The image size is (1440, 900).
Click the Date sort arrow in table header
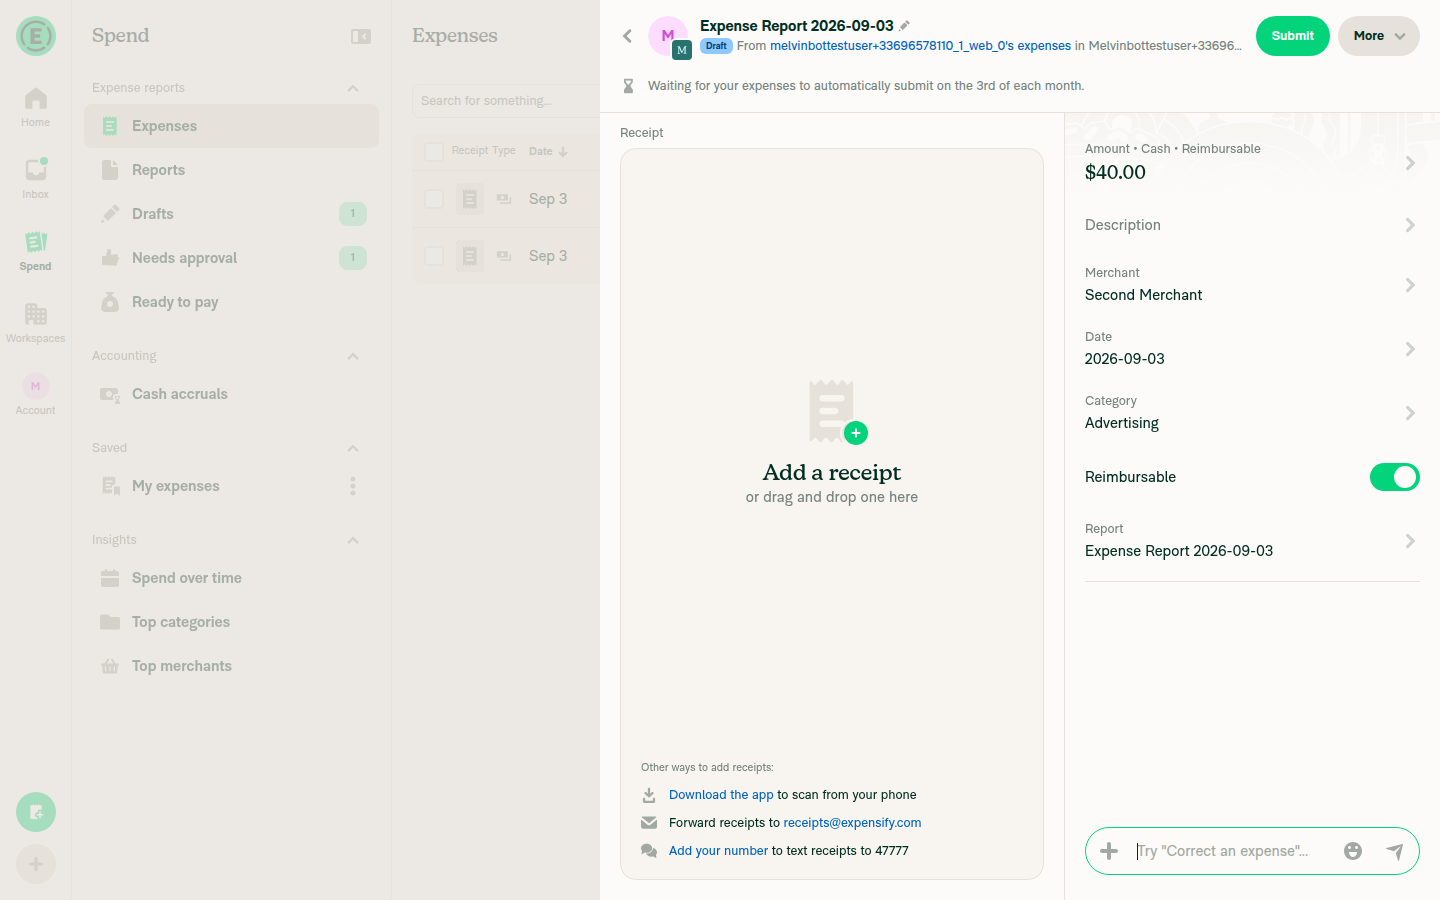click(x=563, y=152)
